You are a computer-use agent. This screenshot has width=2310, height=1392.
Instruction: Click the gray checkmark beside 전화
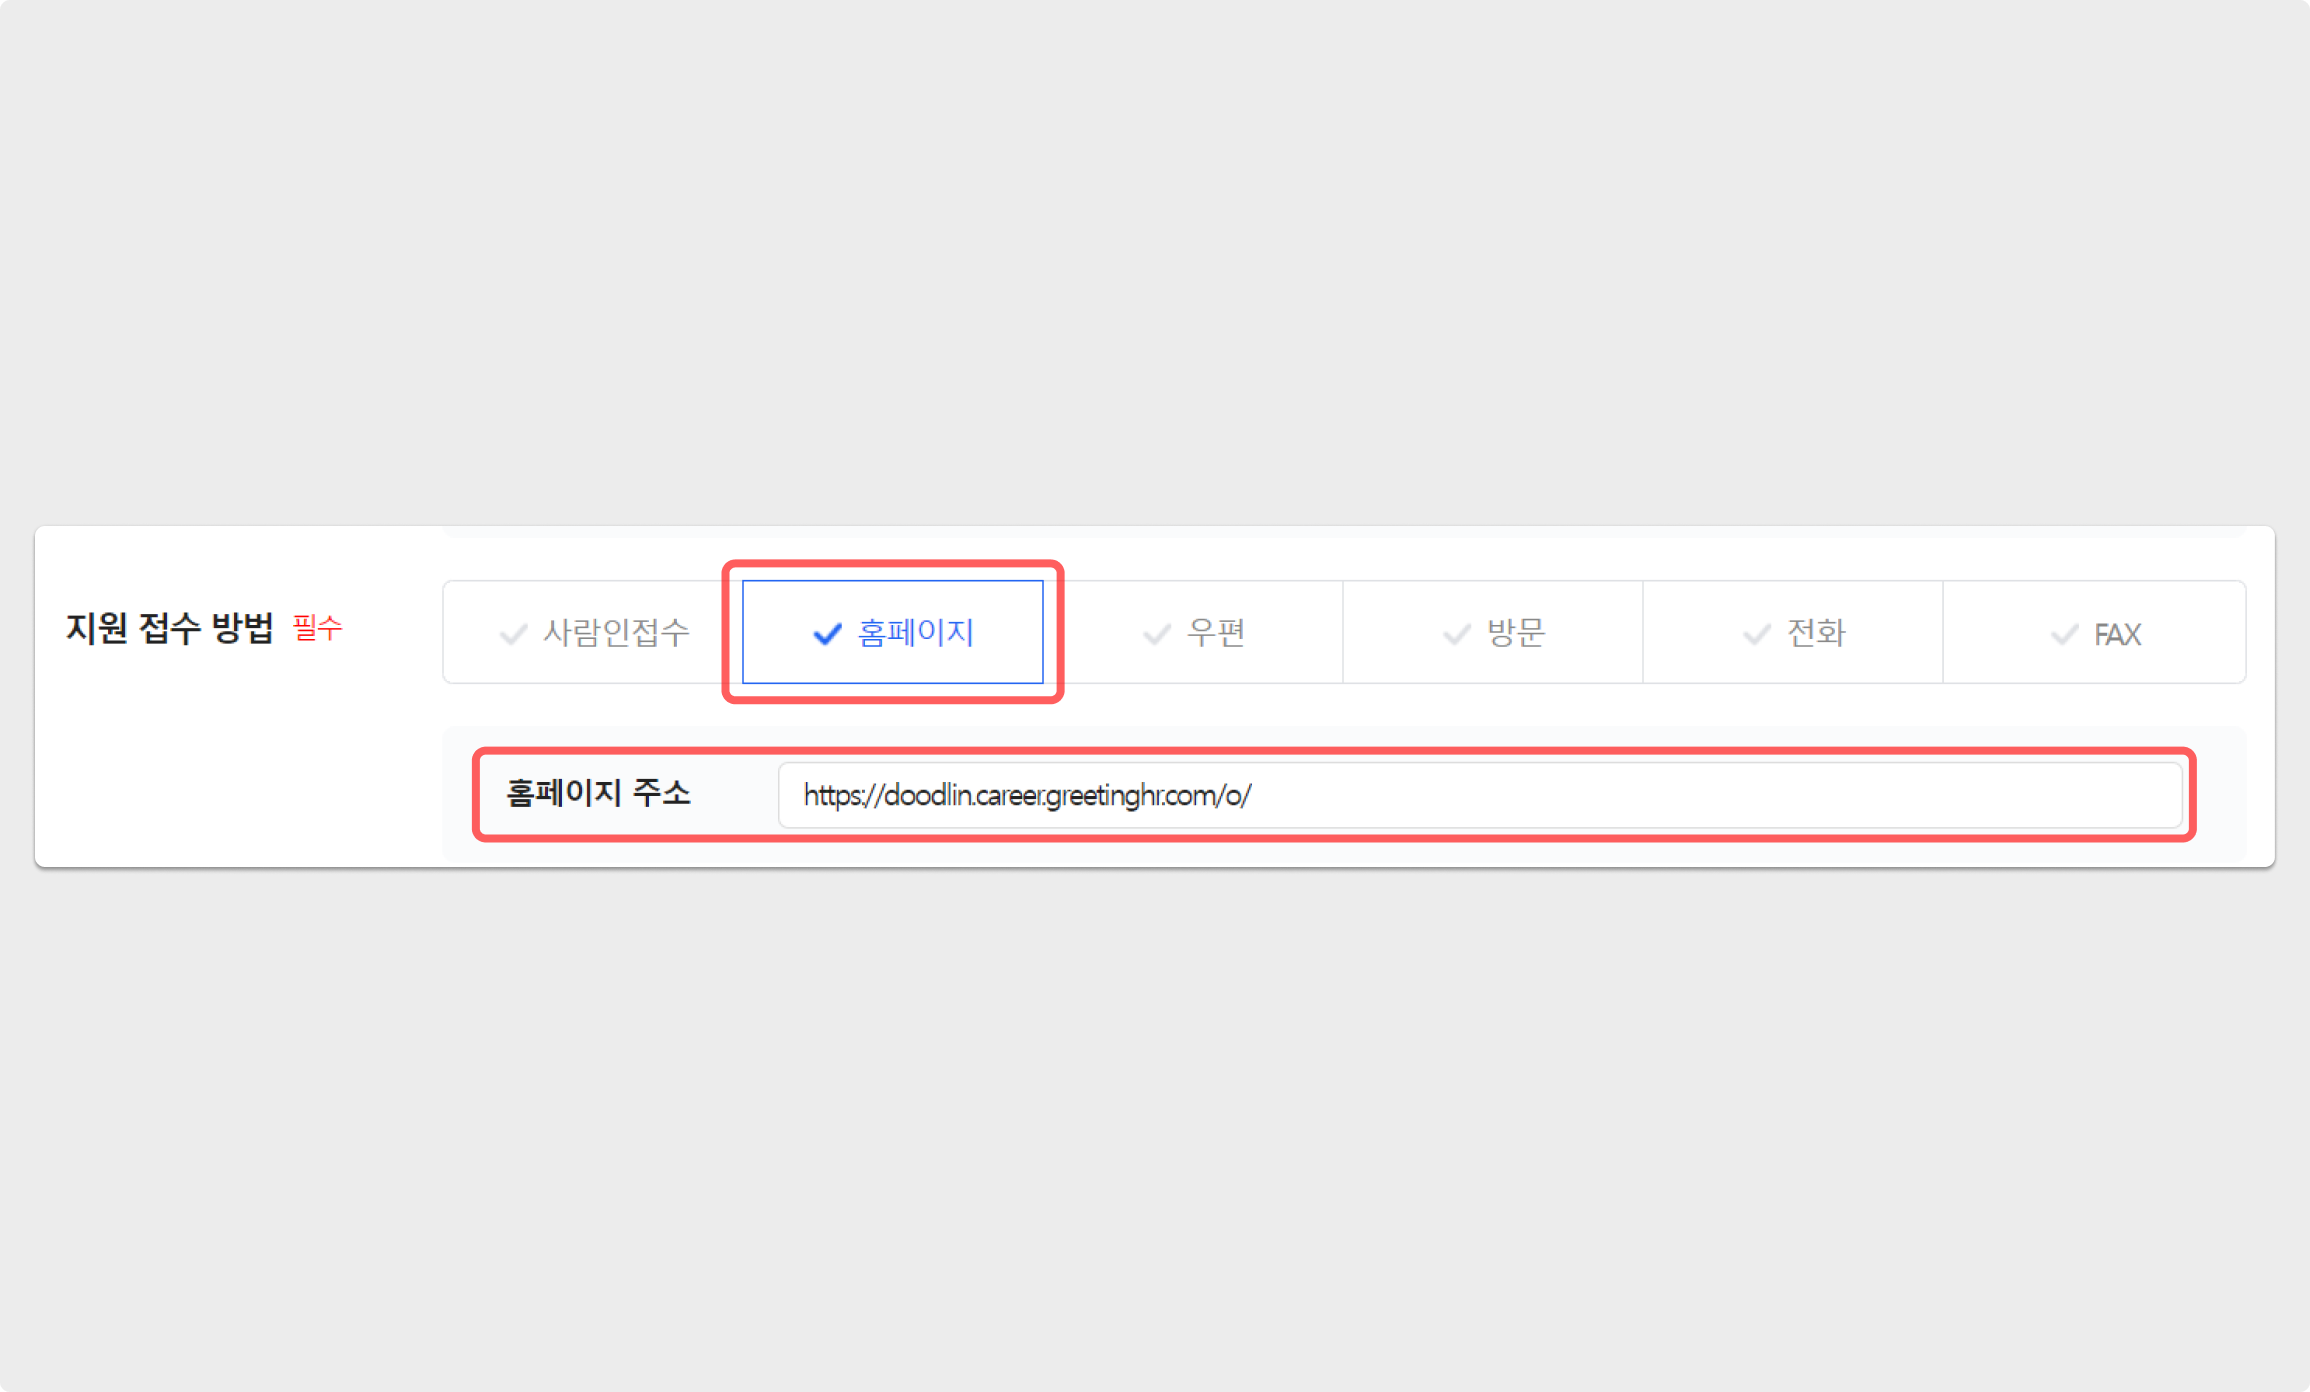pyautogui.click(x=1757, y=634)
